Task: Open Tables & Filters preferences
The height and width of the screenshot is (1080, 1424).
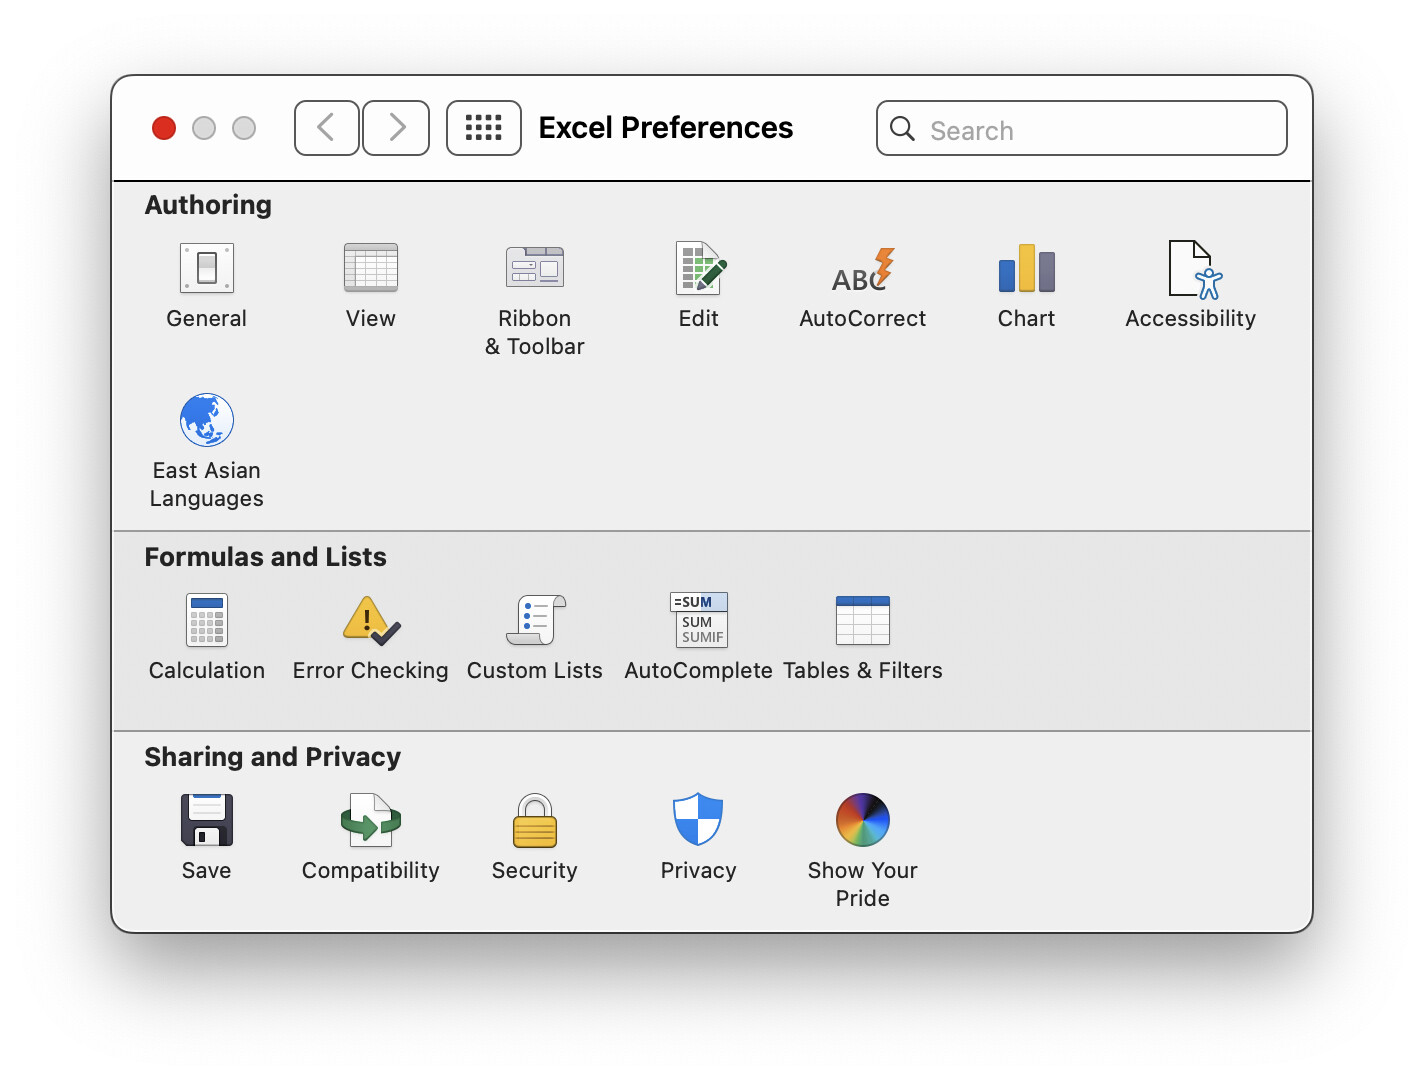Action: [x=862, y=620]
